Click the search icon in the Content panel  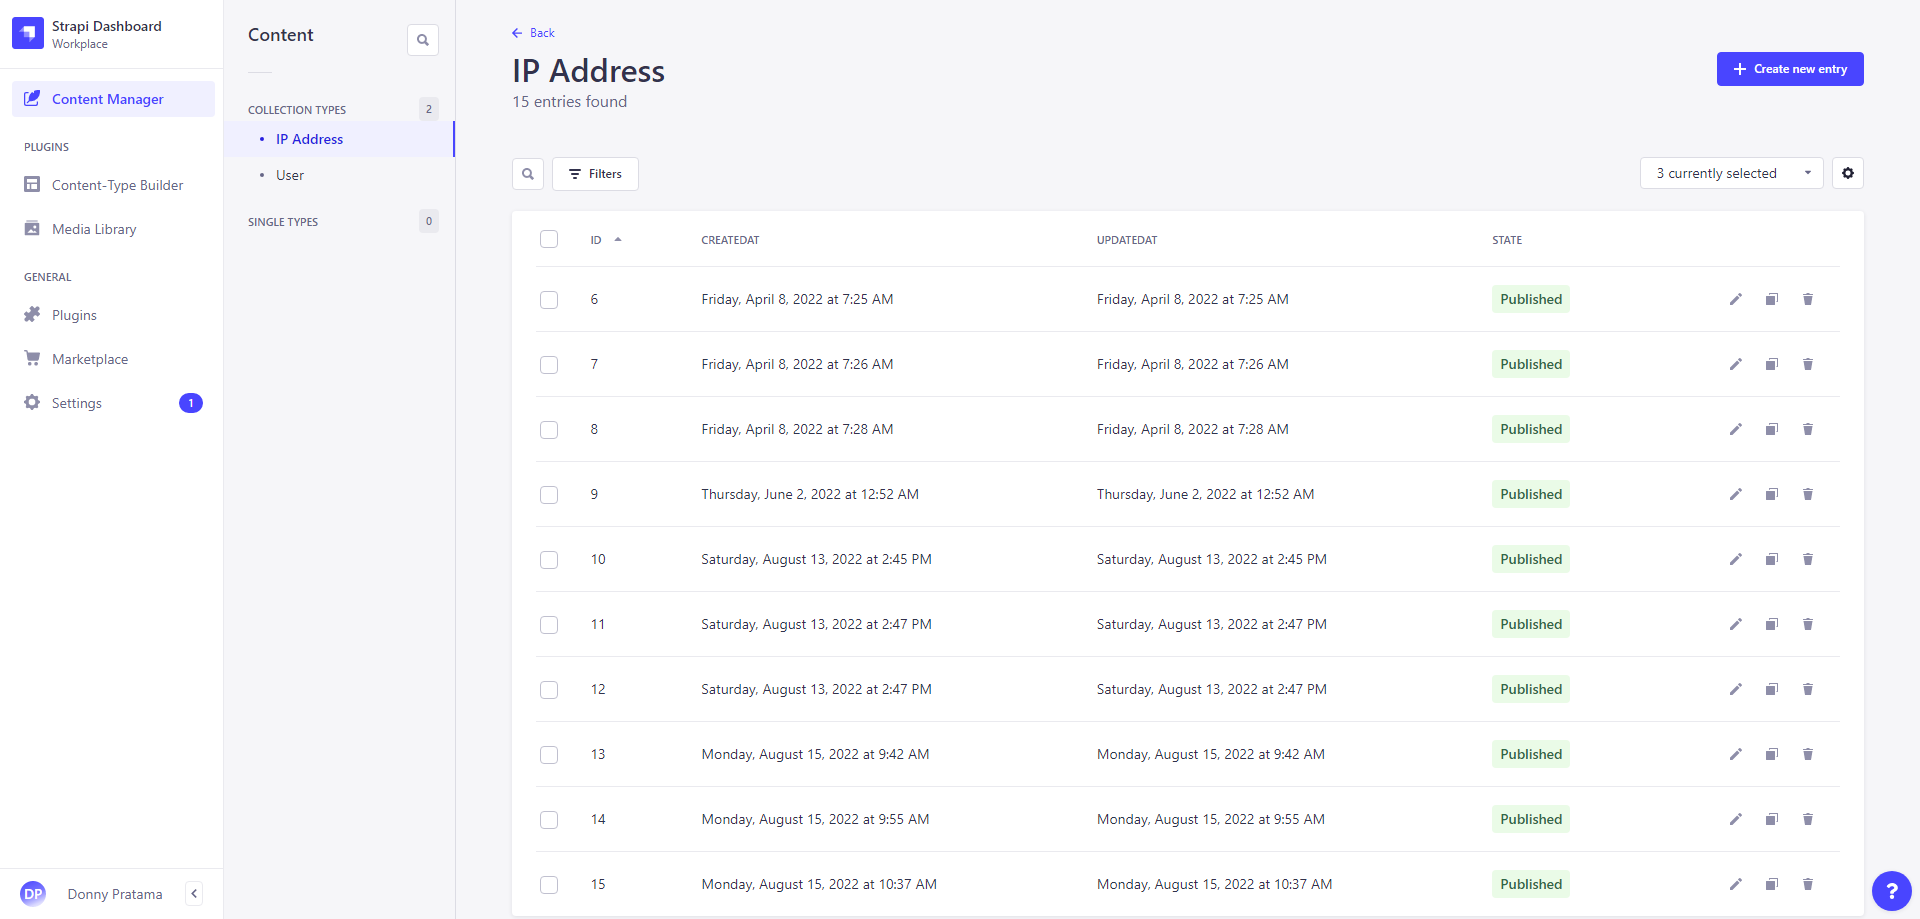pyautogui.click(x=423, y=40)
